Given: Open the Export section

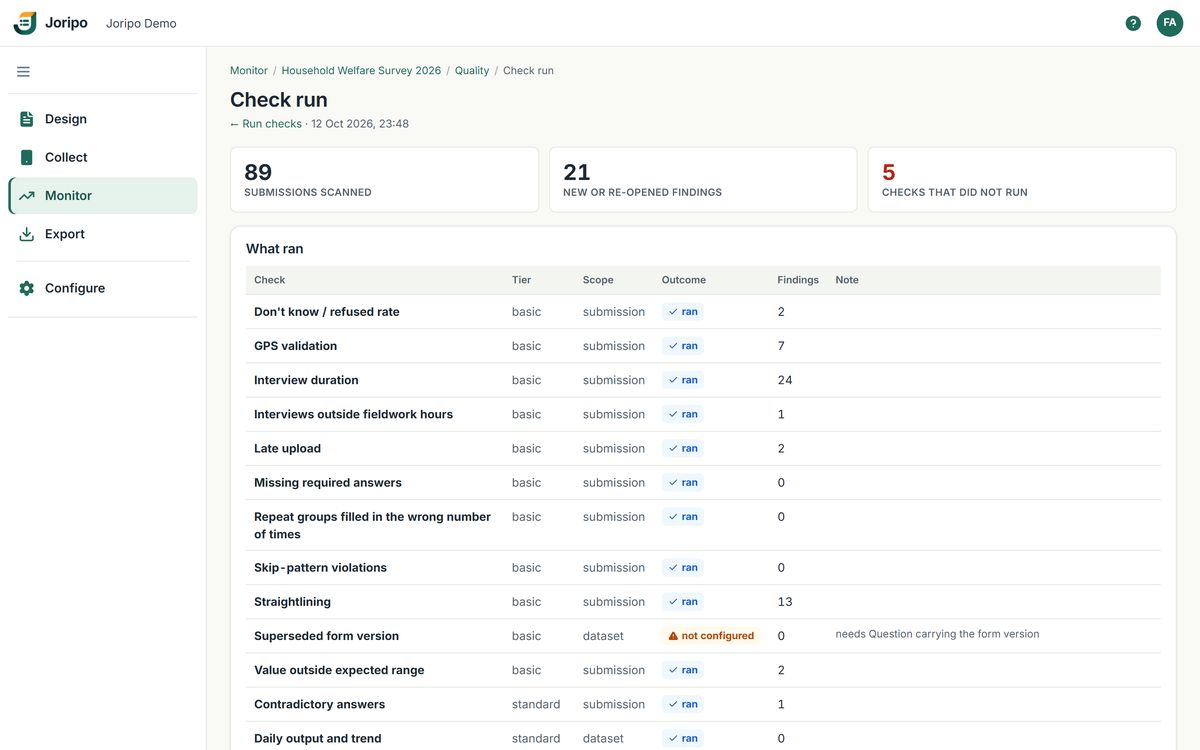Looking at the screenshot, I should [103, 234].
